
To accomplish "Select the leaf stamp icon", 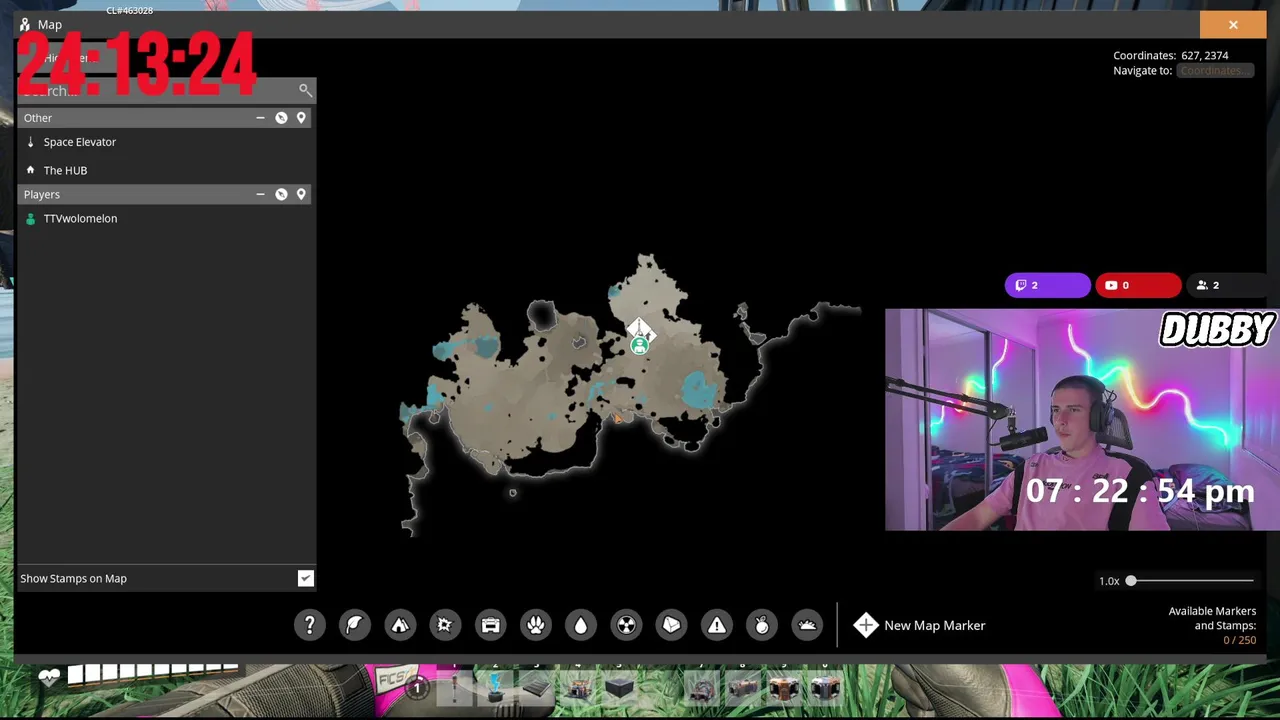I will coord(355,625).
